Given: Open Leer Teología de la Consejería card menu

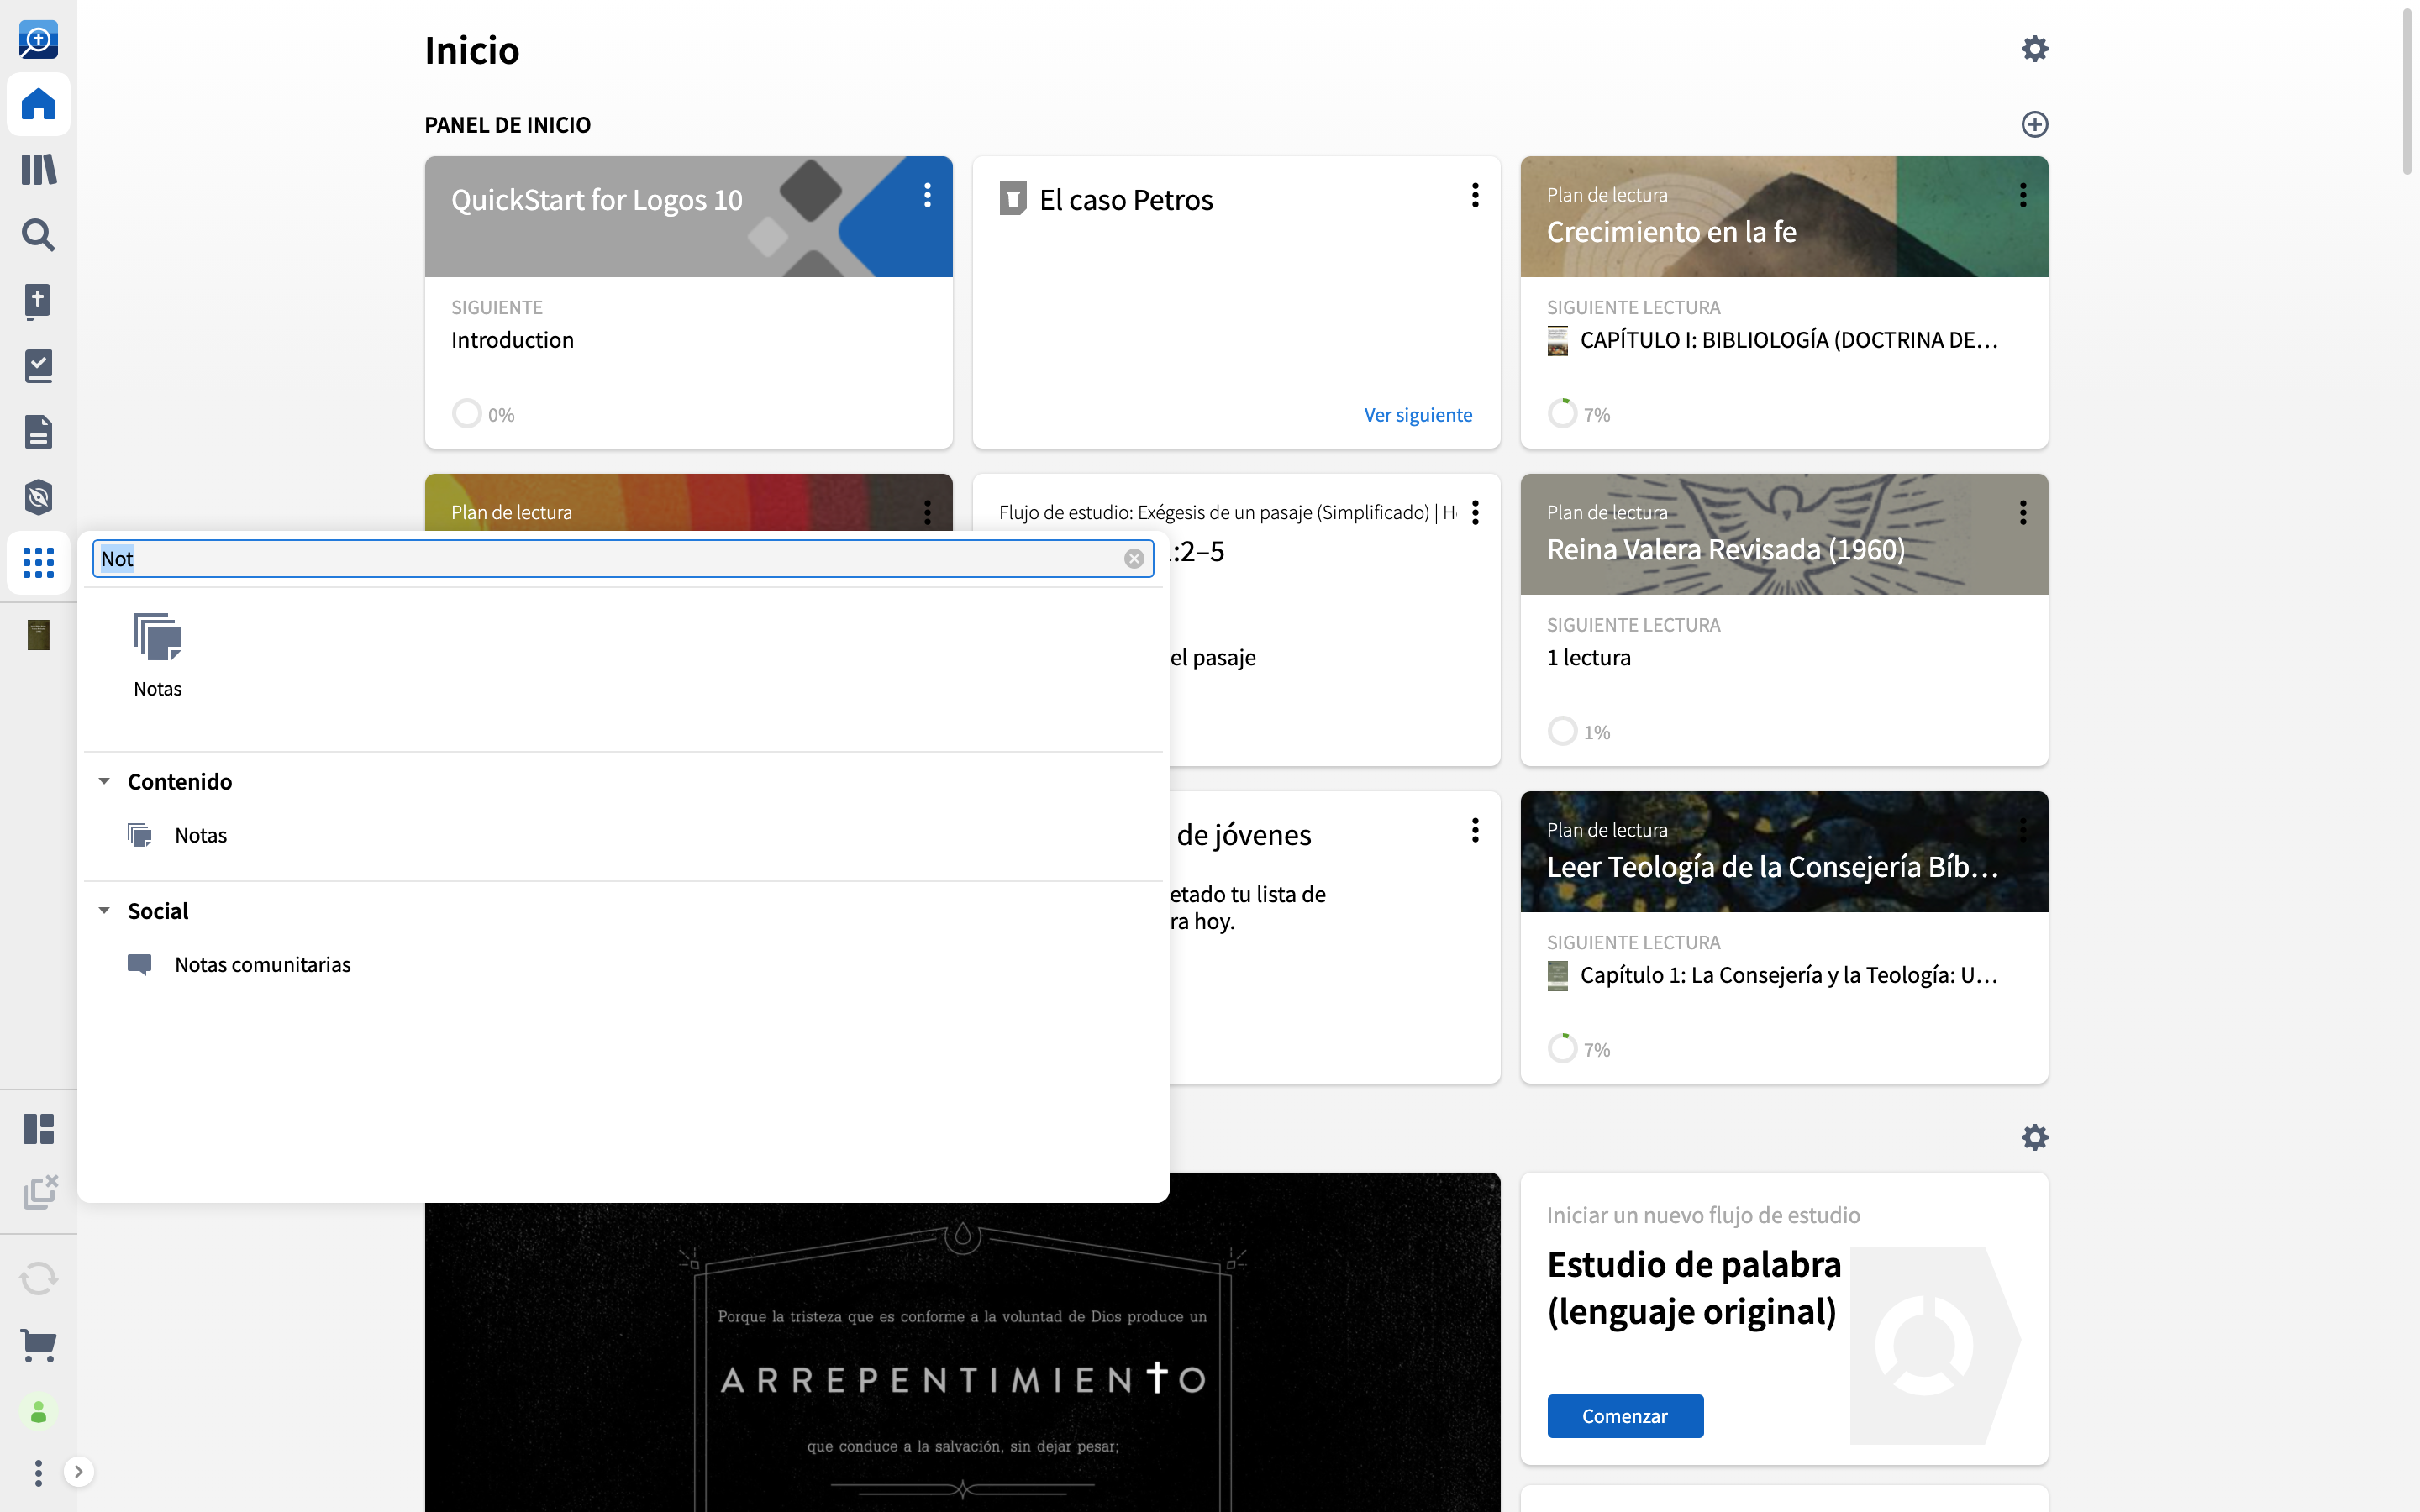Looking at the screenshot, I should (x=2023, y=830).
